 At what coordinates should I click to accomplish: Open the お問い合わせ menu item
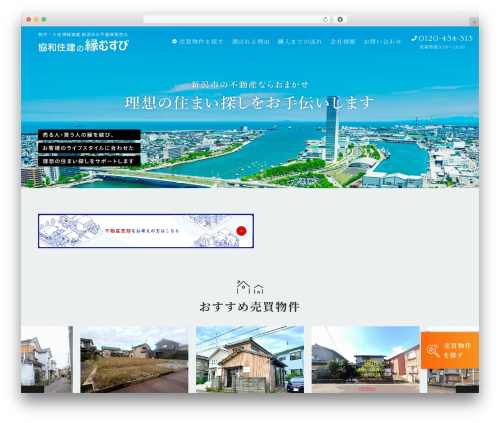point(382,42)
